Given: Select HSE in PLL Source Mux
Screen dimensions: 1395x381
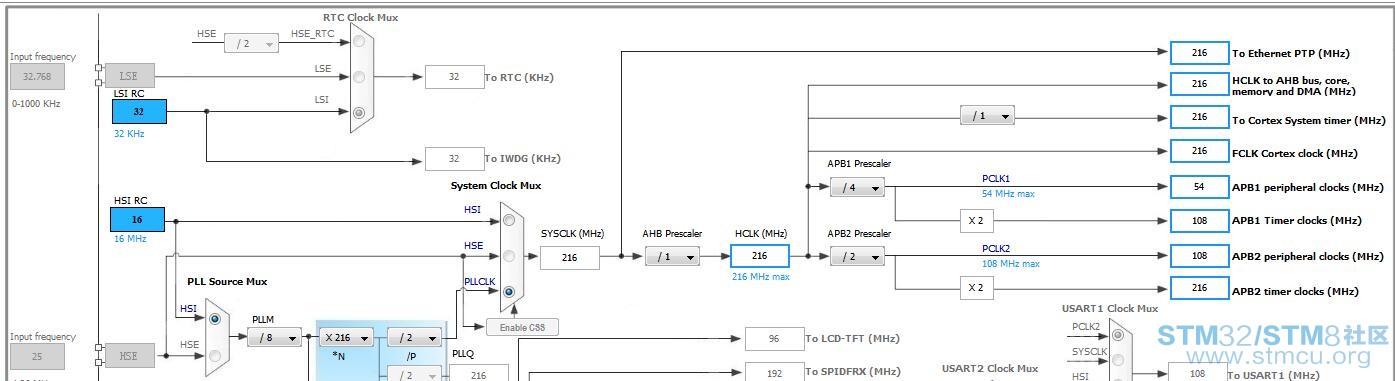Looking at the screenshot, I should (215, 355).
